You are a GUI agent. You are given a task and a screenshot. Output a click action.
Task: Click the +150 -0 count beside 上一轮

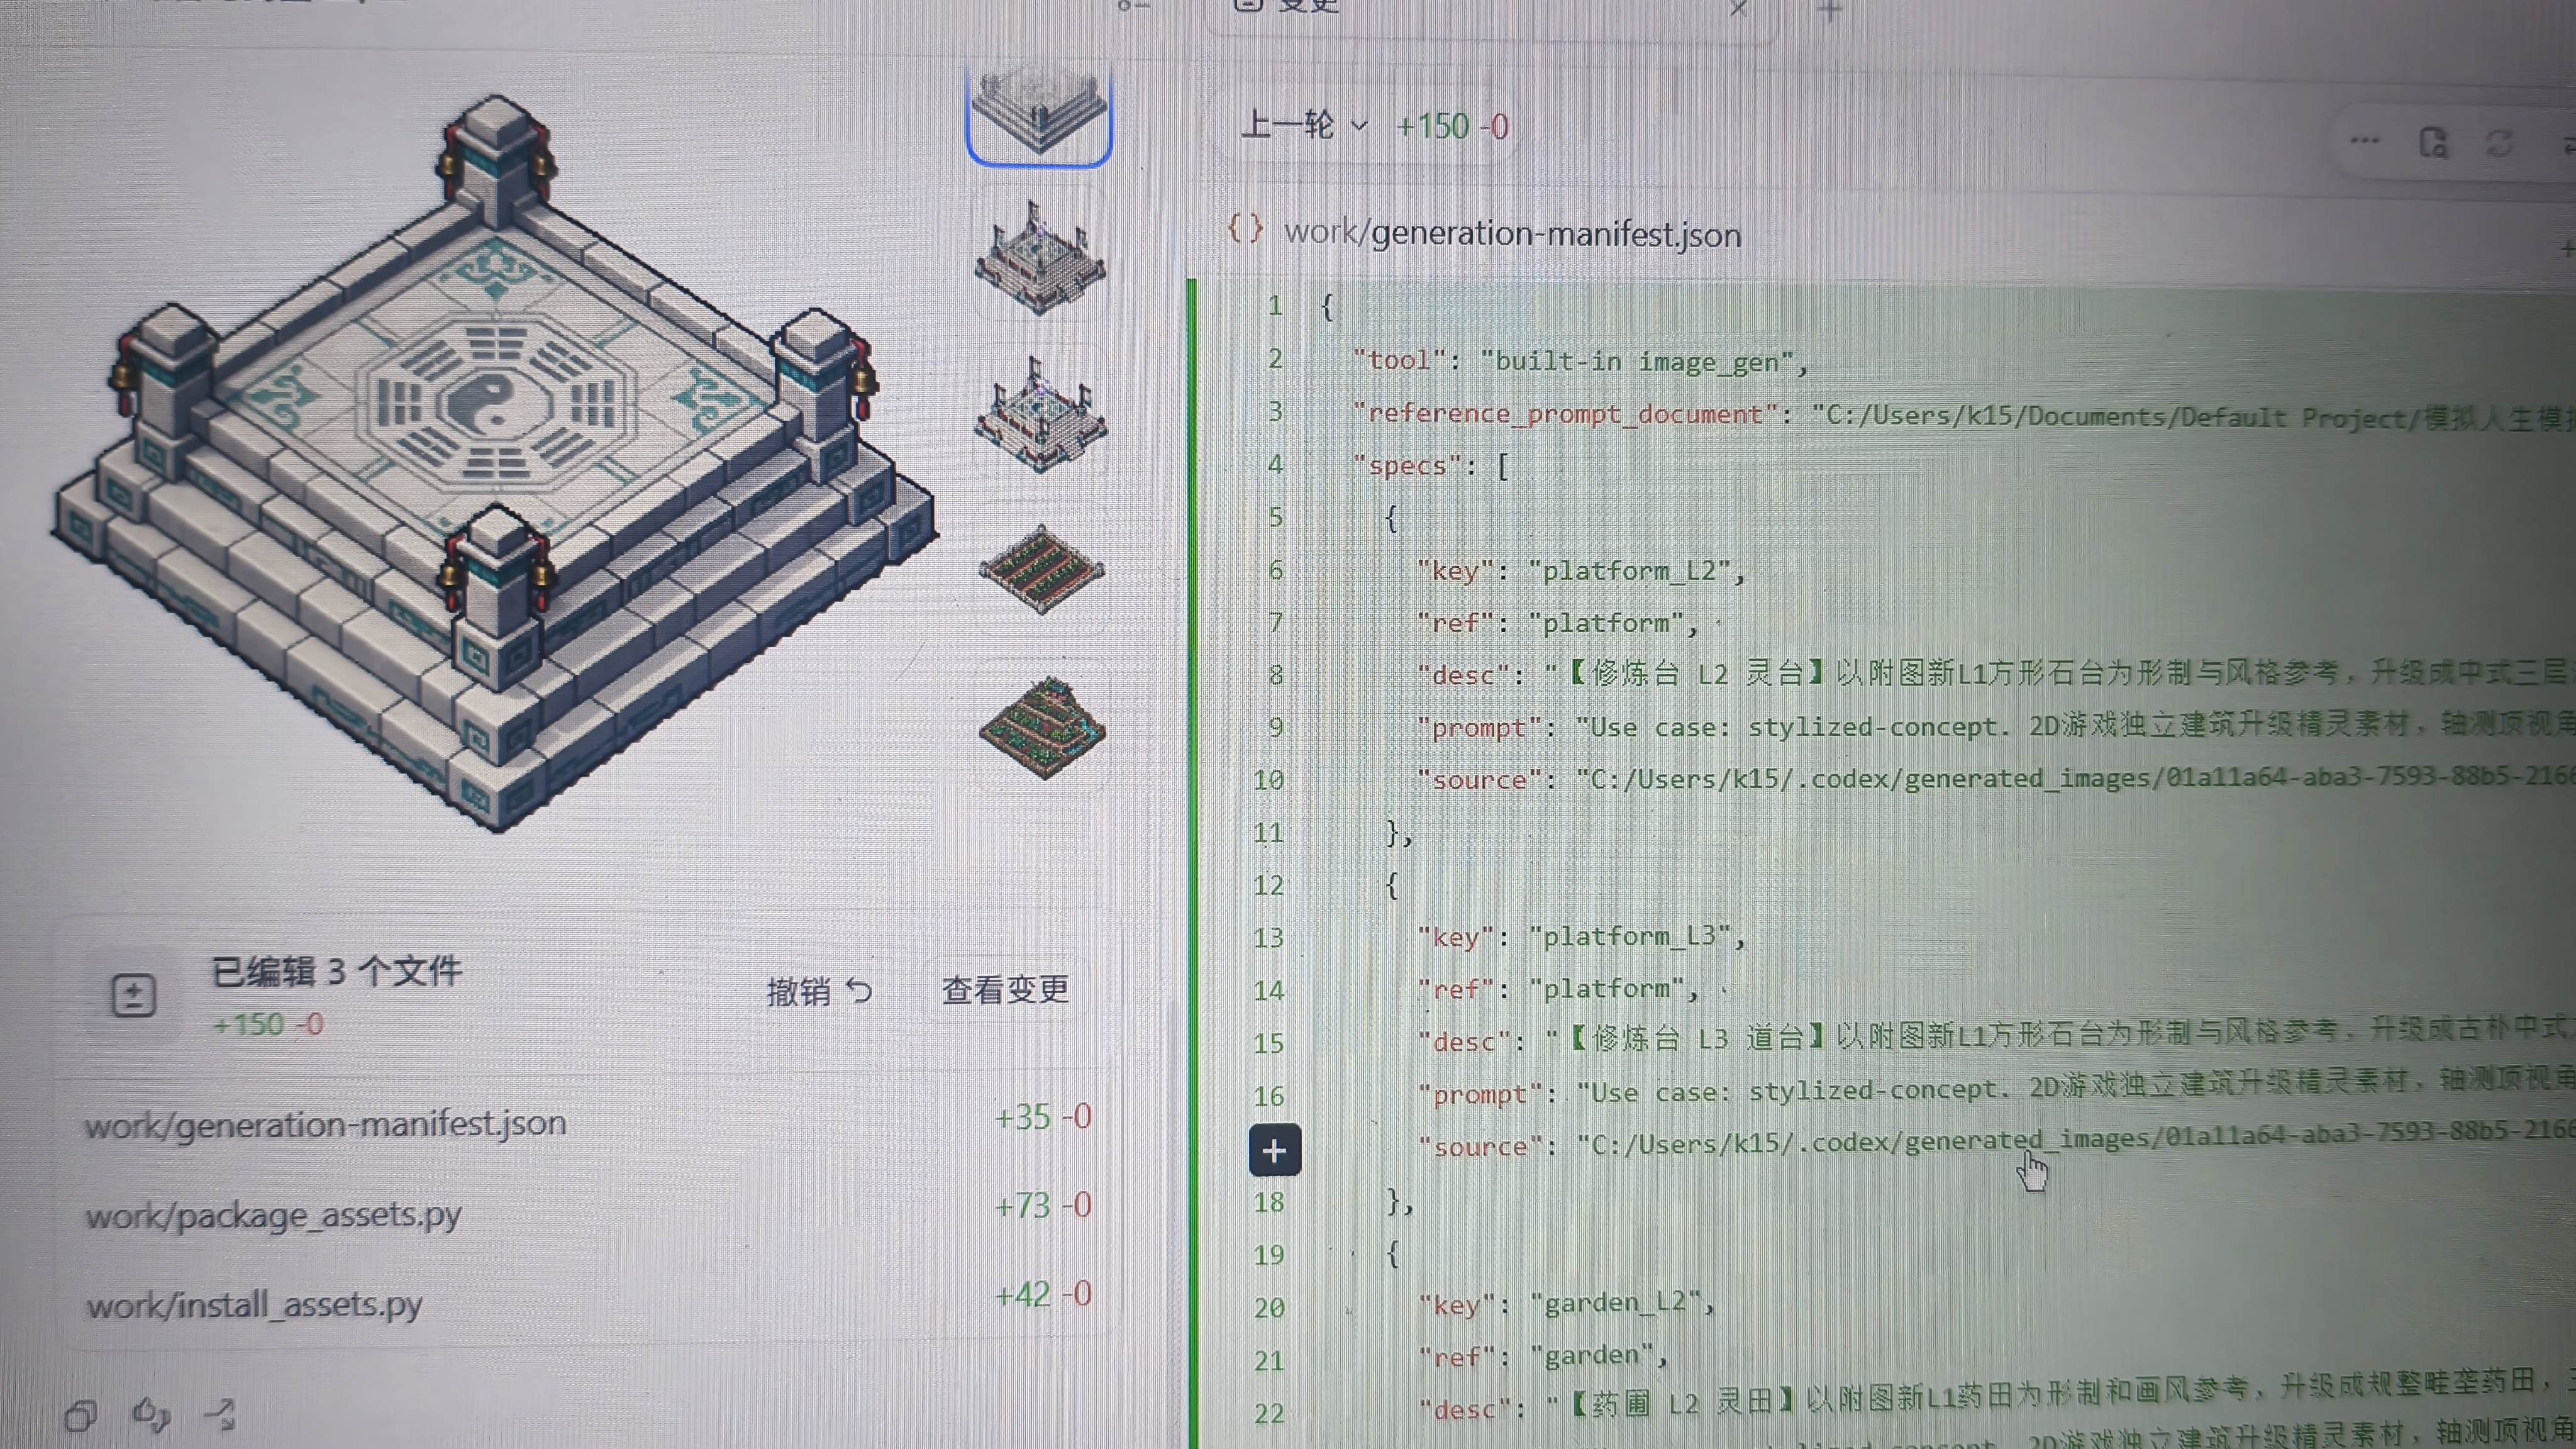pos(1452,127)
